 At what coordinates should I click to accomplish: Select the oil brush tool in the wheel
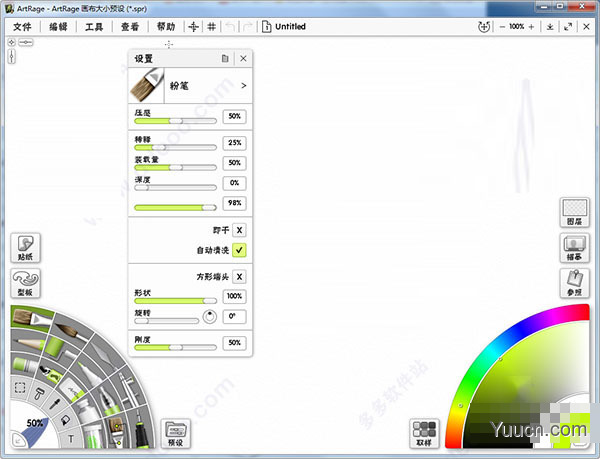click(31, 319)
